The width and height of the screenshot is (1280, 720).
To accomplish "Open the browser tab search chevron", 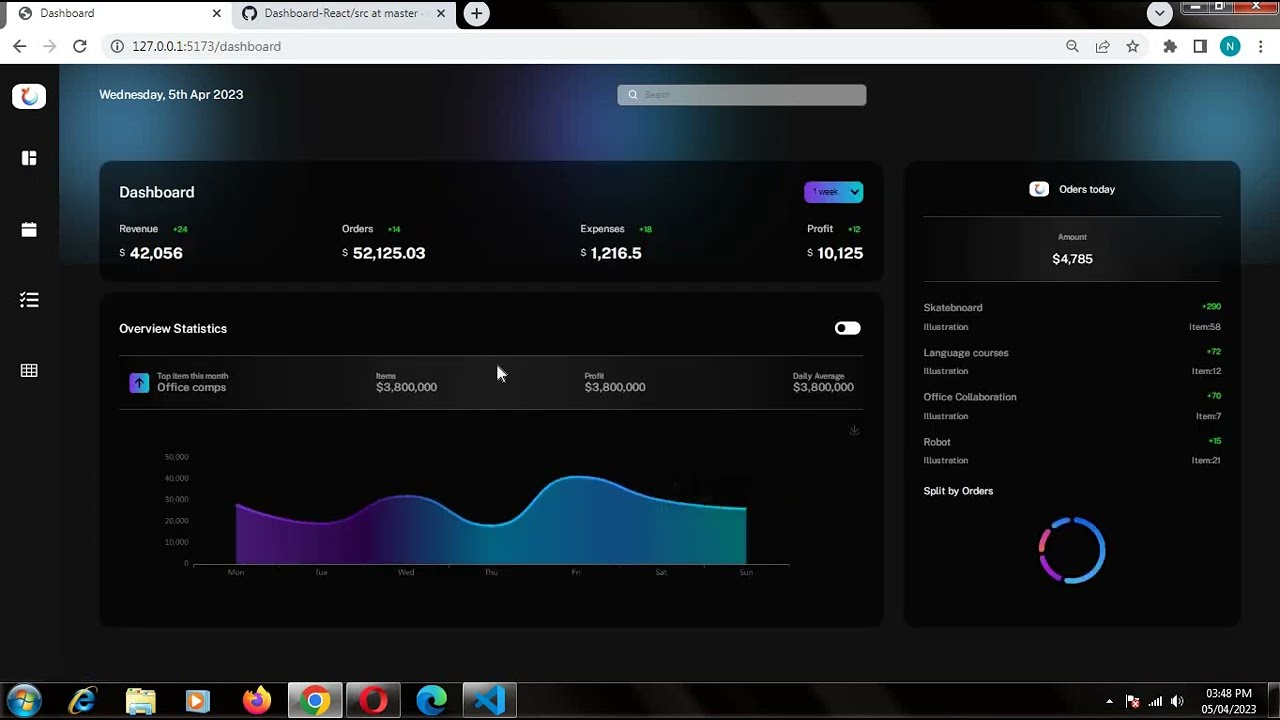I will point(1159,13).
